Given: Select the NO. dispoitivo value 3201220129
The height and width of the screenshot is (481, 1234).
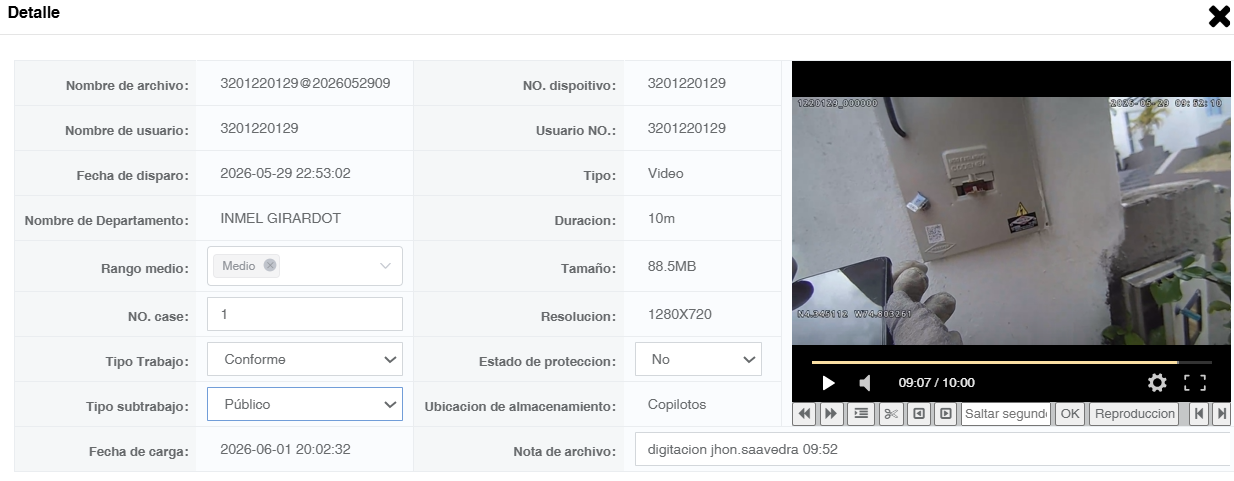Looking at the screenshot, I should pyautogui.click(x=687, y=83).
